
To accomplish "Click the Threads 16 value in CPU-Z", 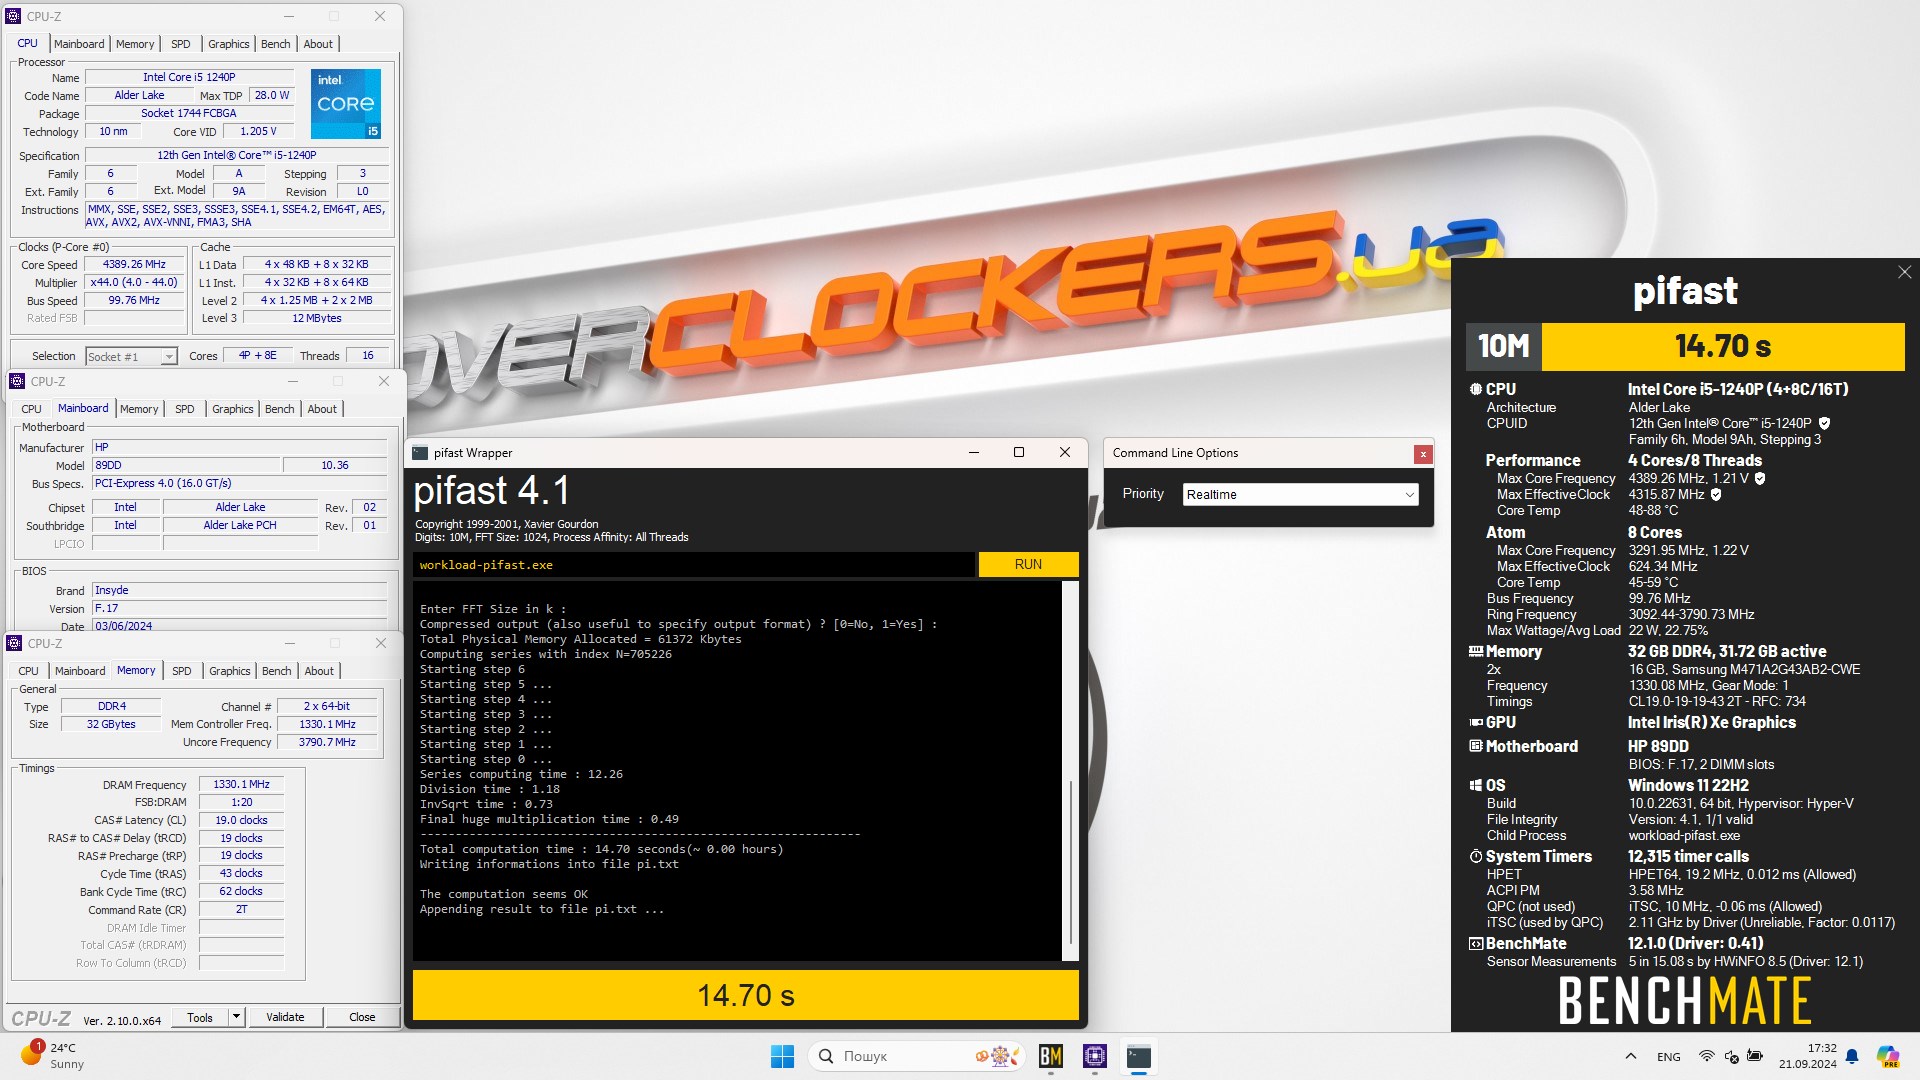I will click(x=368, y=356).
